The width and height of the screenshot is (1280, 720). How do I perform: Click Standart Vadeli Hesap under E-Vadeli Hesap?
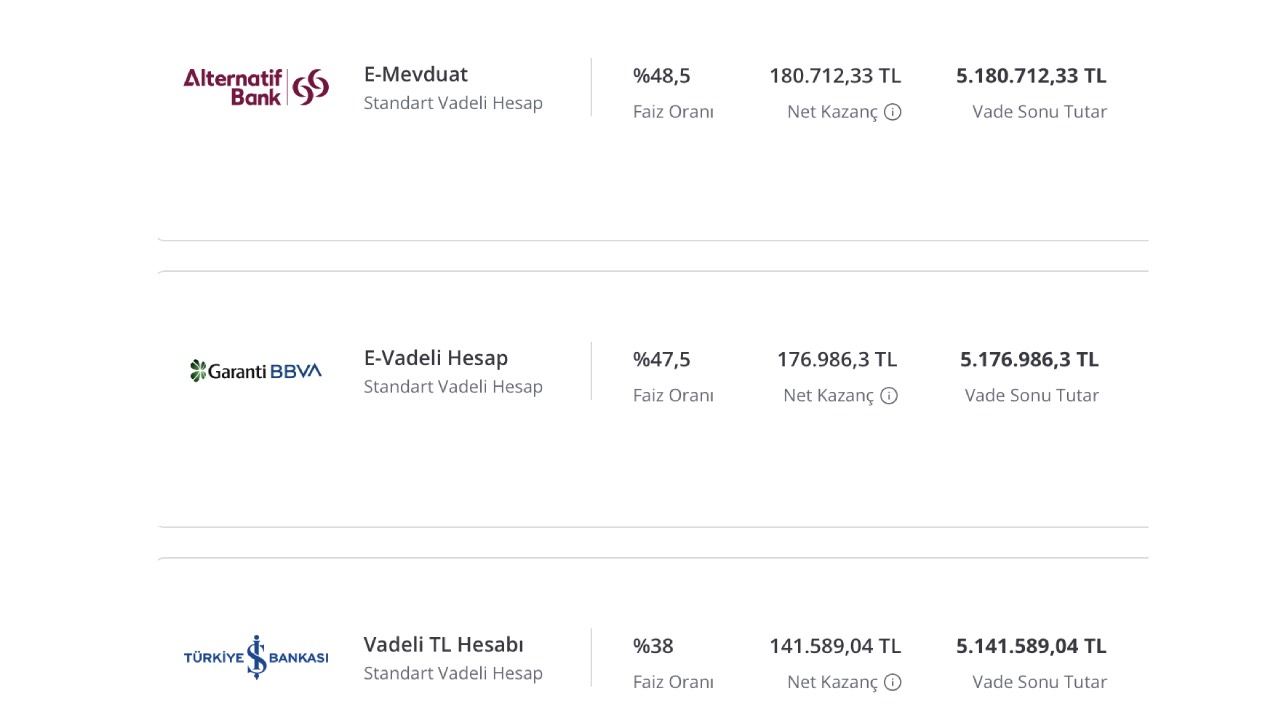click(453, 387)
